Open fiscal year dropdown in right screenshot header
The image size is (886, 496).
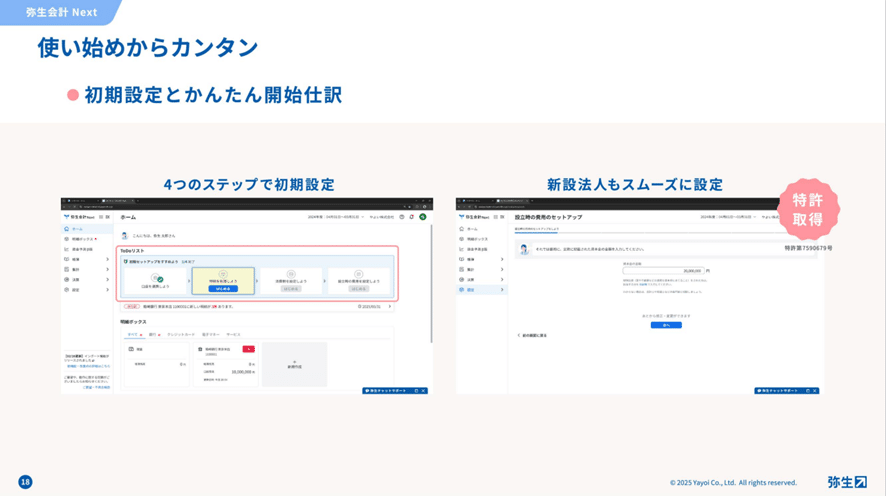click(728, 217)
